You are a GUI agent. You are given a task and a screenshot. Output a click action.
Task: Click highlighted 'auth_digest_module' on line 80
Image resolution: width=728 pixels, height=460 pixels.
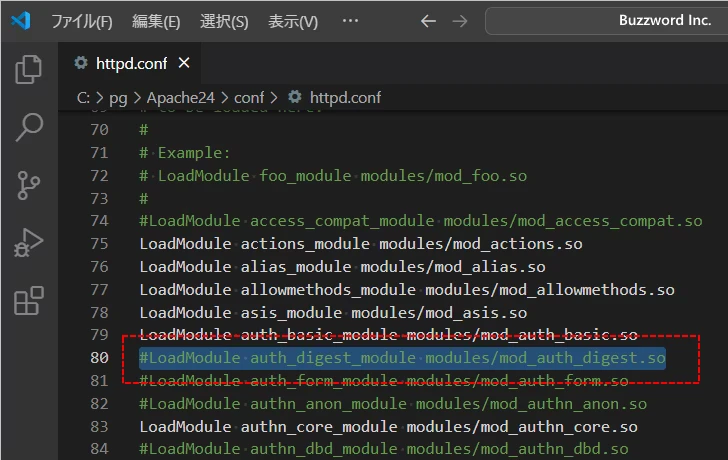(x=333, y=358)
